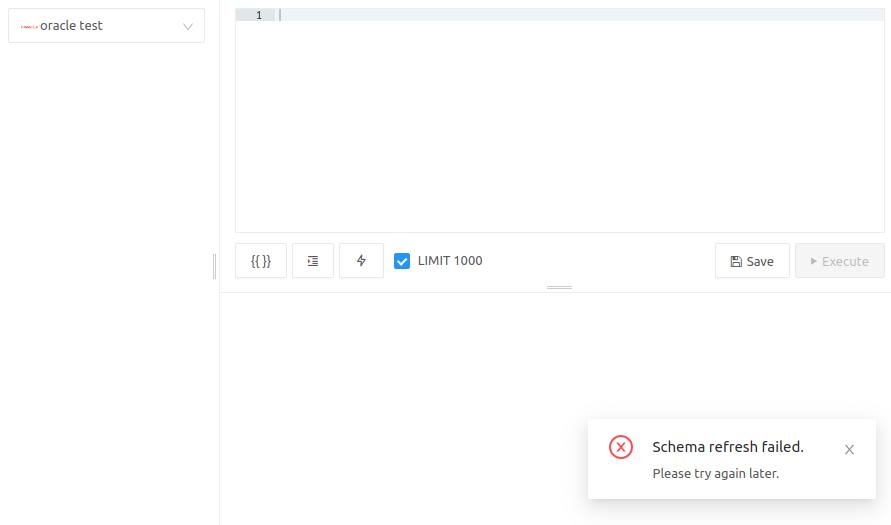Viewport: 891px width, 525px height.
Task: Click the Format Query indent icon
Action: [313, 261]
